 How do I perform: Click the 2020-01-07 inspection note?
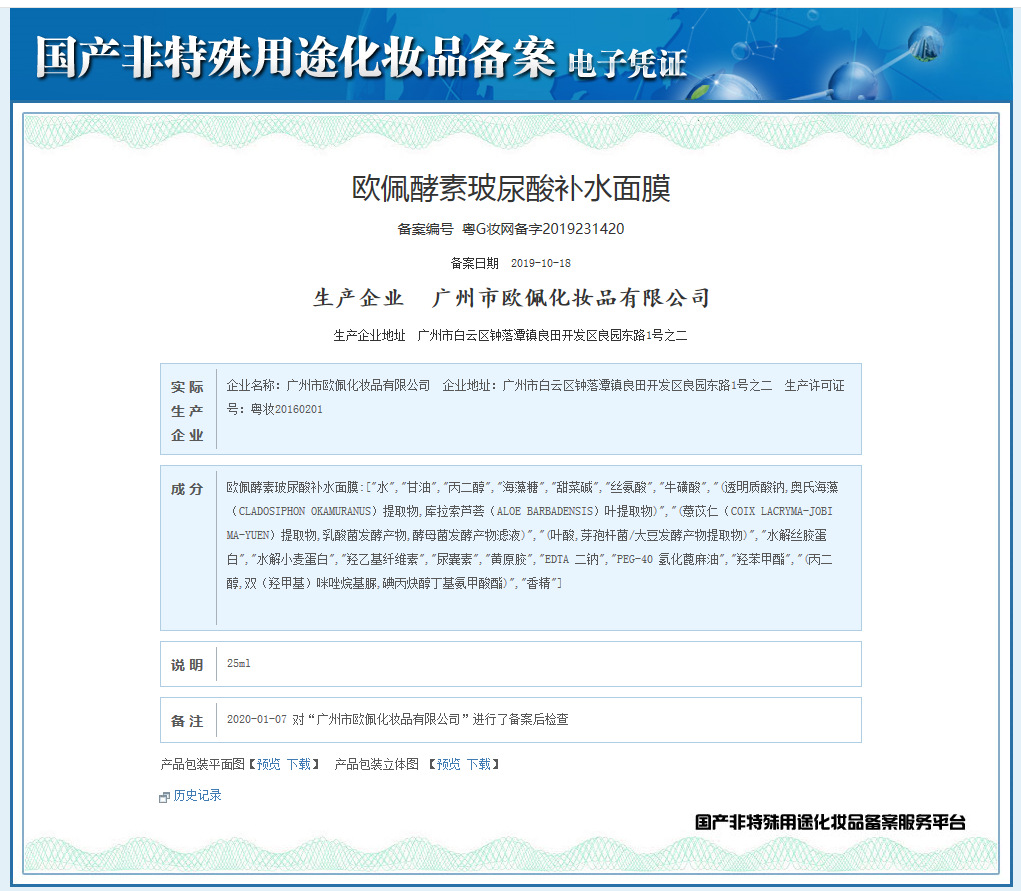[397, 720]
